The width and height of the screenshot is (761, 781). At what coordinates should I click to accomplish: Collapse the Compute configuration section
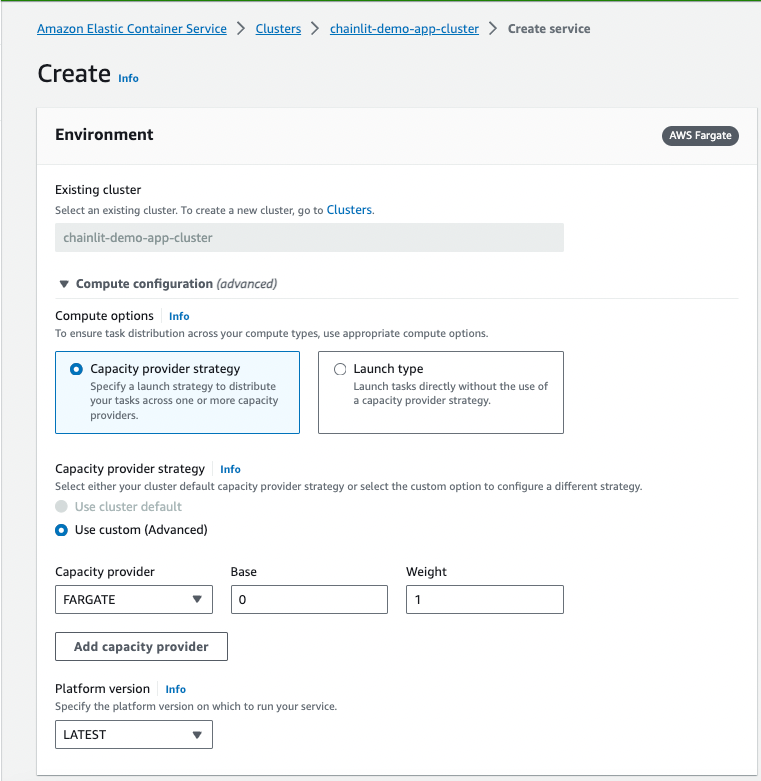pyautogui.click(x=64, y=284)
